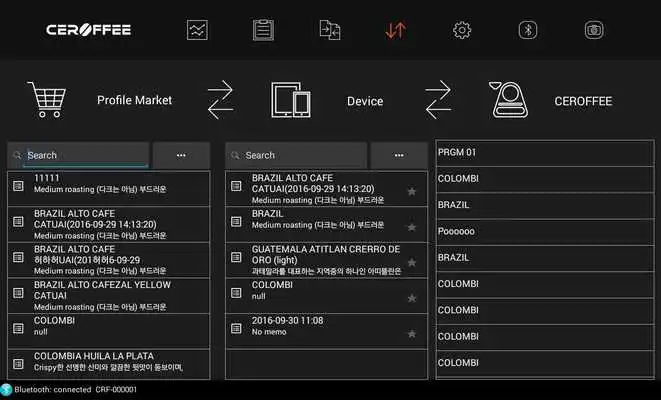Select market profile BRAZIL ALTO CAFE 허하허UAI

coord(109,260)
